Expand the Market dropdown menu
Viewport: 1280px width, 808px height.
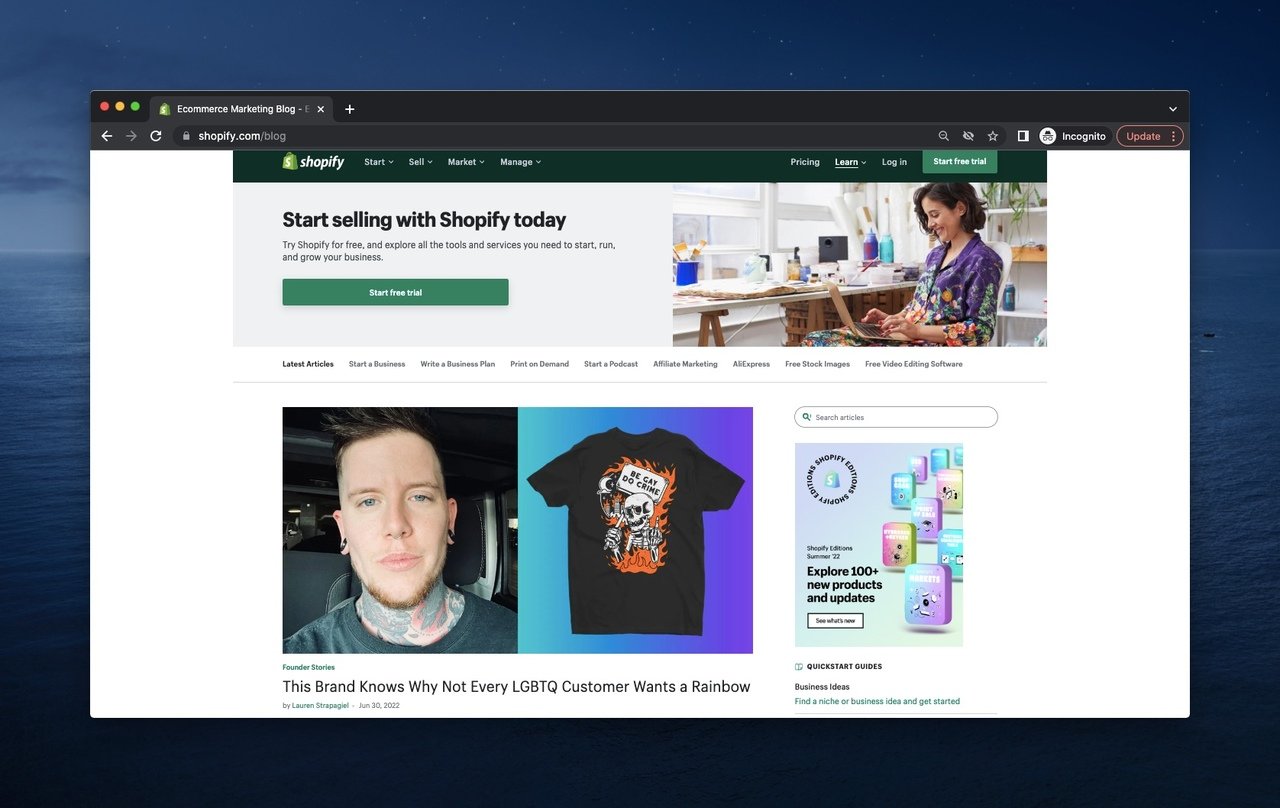pos(466,162)
